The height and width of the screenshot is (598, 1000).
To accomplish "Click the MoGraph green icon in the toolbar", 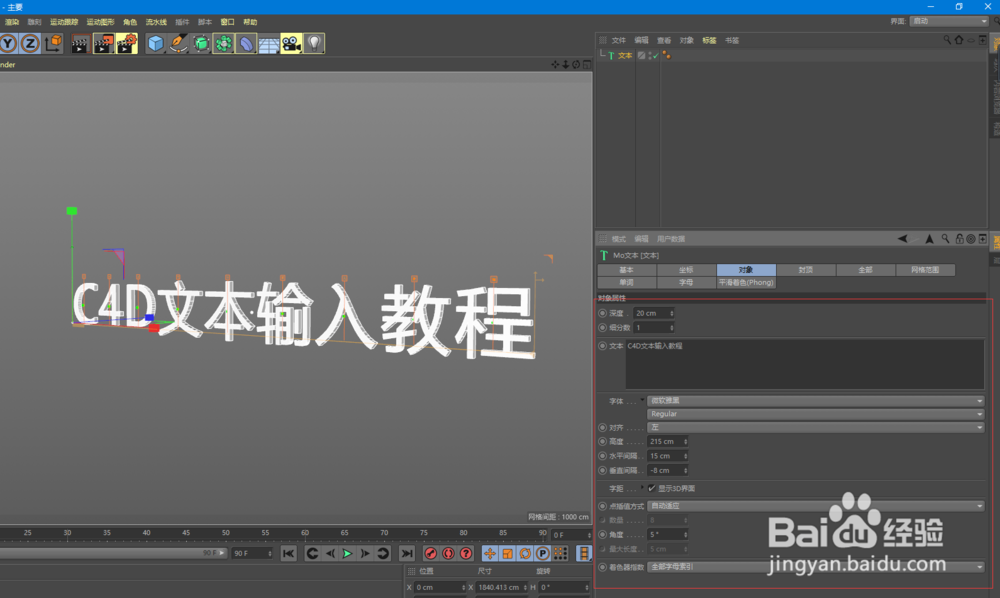I will (x=223, y=43).
